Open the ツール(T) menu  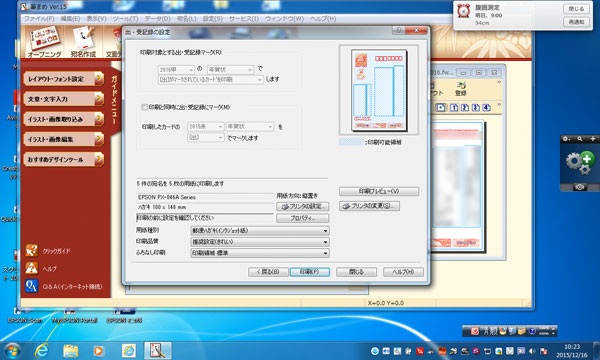click(x=125, y=18)
